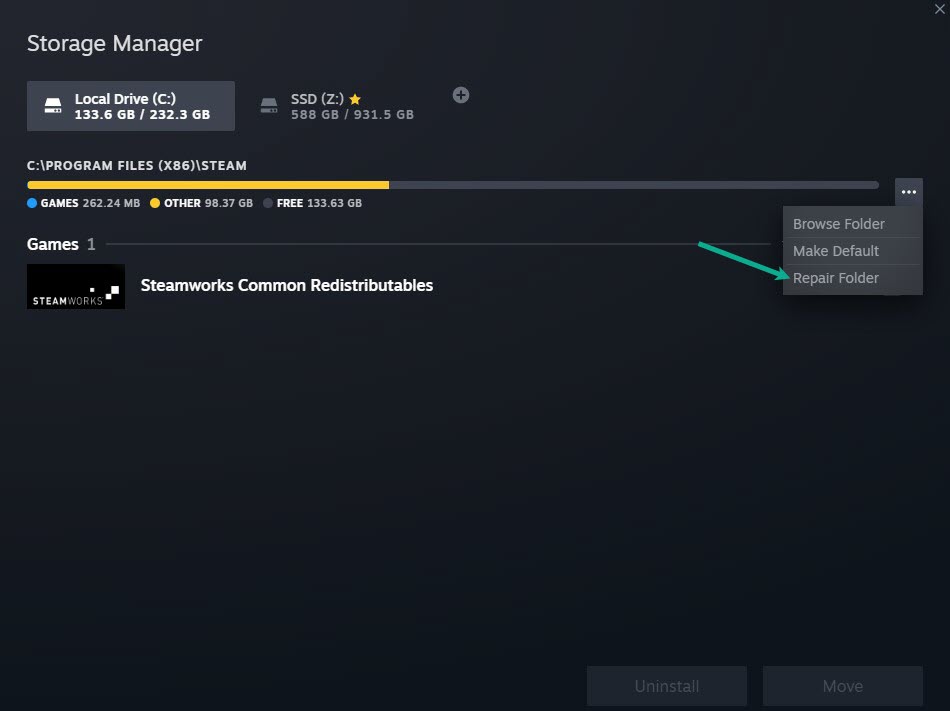Switch to the SSD (Z:) drive tab
The image size is (950, 711).
[x=337, y=106]
